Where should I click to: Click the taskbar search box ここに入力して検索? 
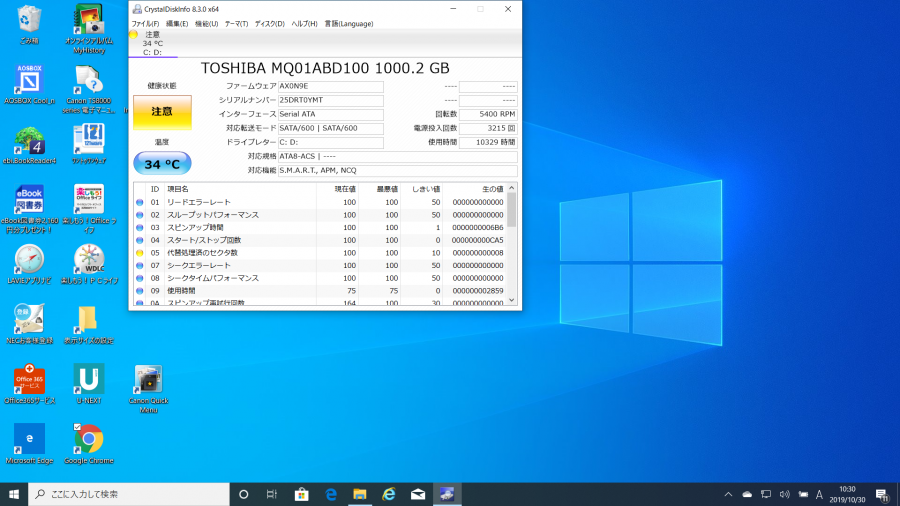pyautogui.click(x=129, y=494)
